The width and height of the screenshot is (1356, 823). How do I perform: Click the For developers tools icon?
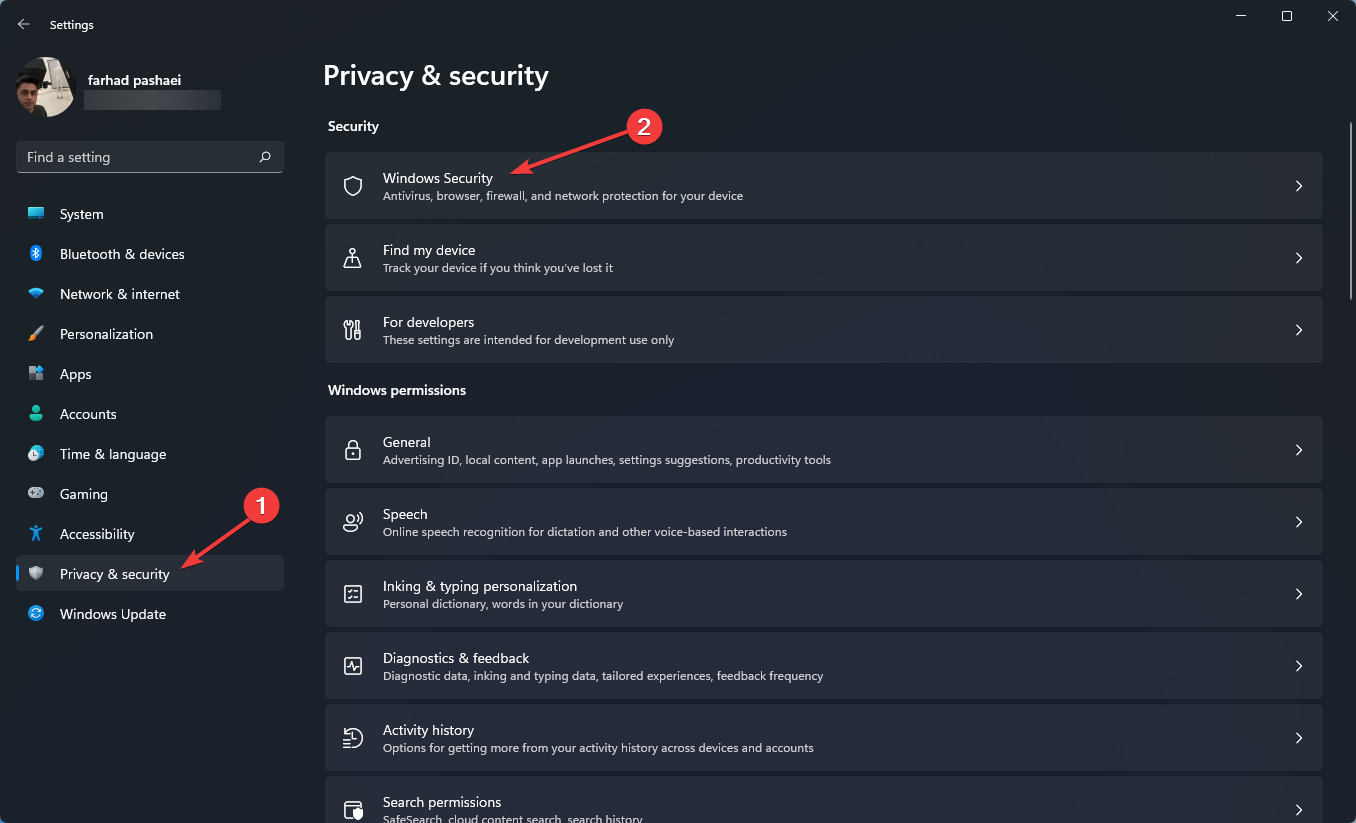352,329
